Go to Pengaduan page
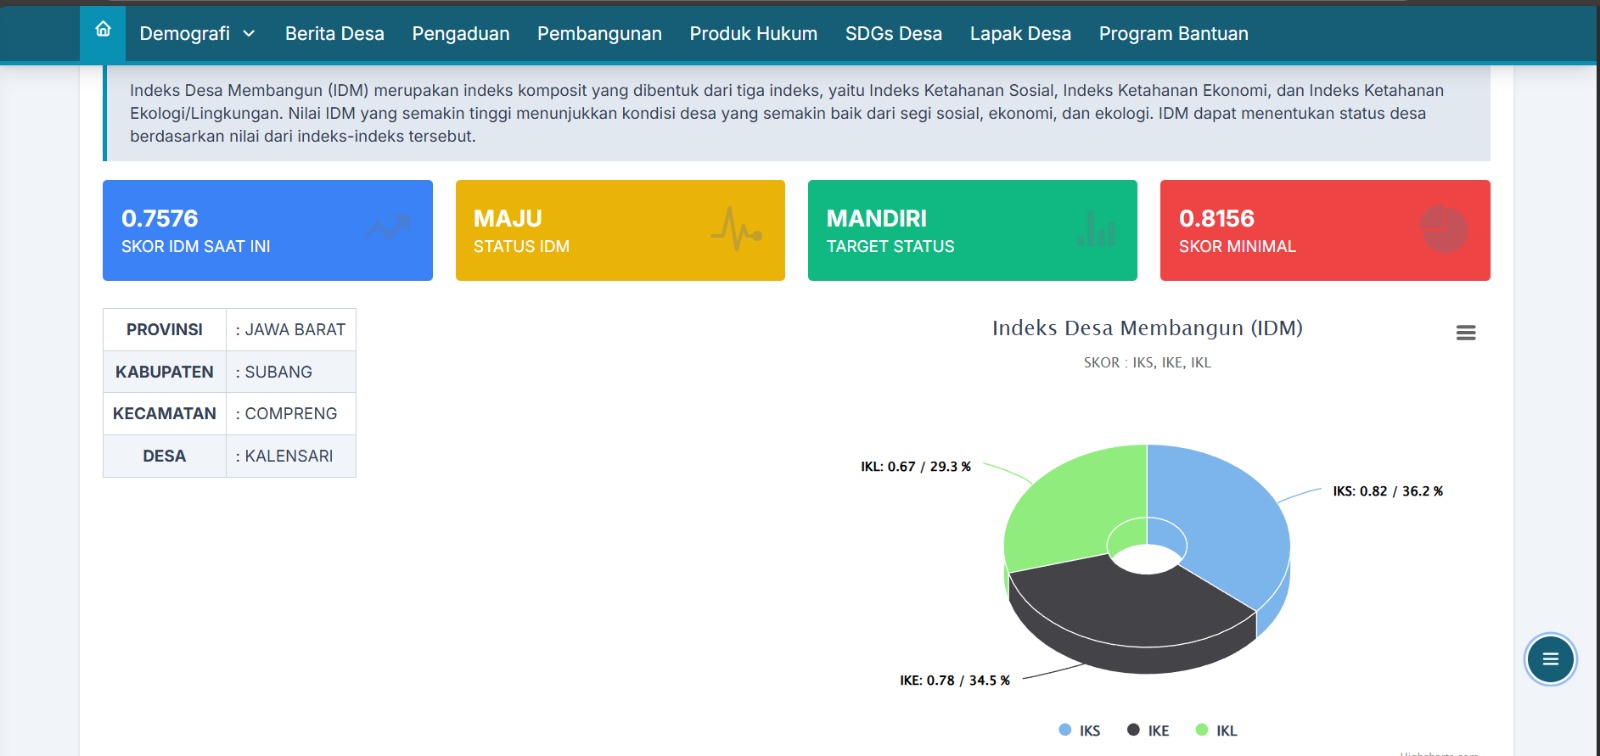Viewport: 1600px width, 756px height. tap(460, 34)
